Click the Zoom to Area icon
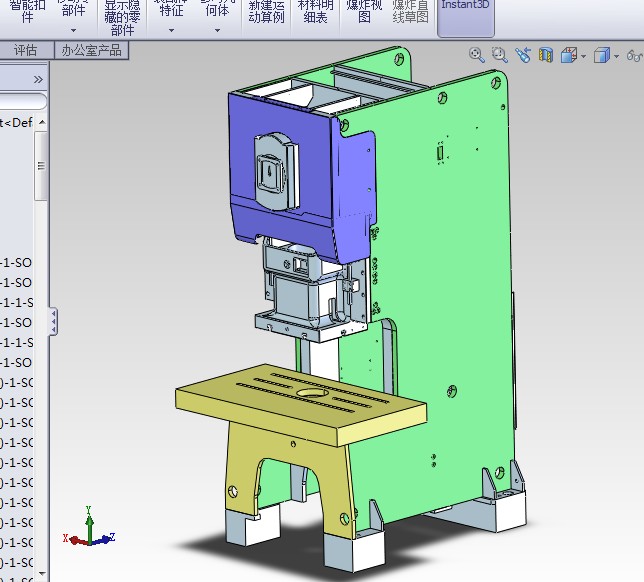Screen dimensions: 644x582 coord(499,55)
